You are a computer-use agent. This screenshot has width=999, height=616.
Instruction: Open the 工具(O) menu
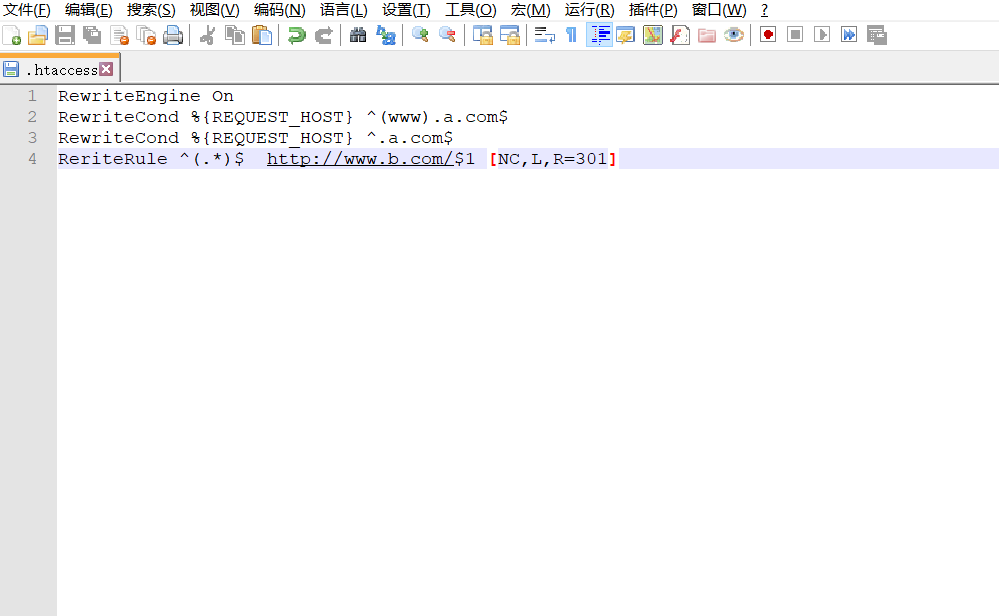click(470, 10)
